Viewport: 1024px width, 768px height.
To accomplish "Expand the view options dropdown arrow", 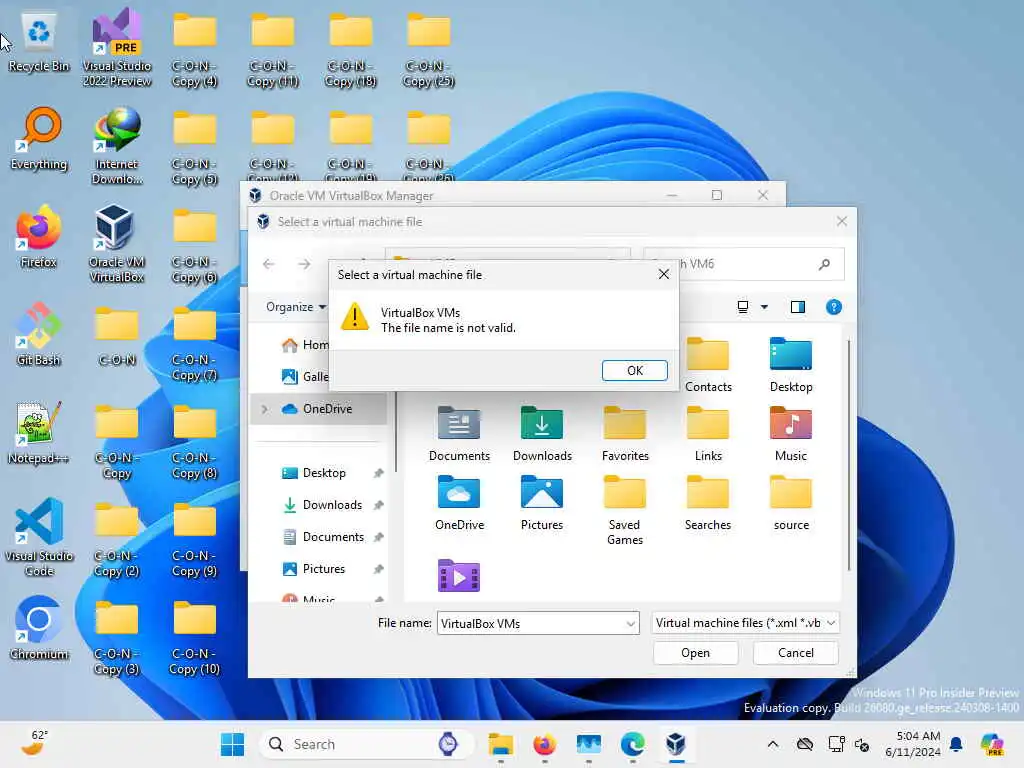I will (764, 307).
